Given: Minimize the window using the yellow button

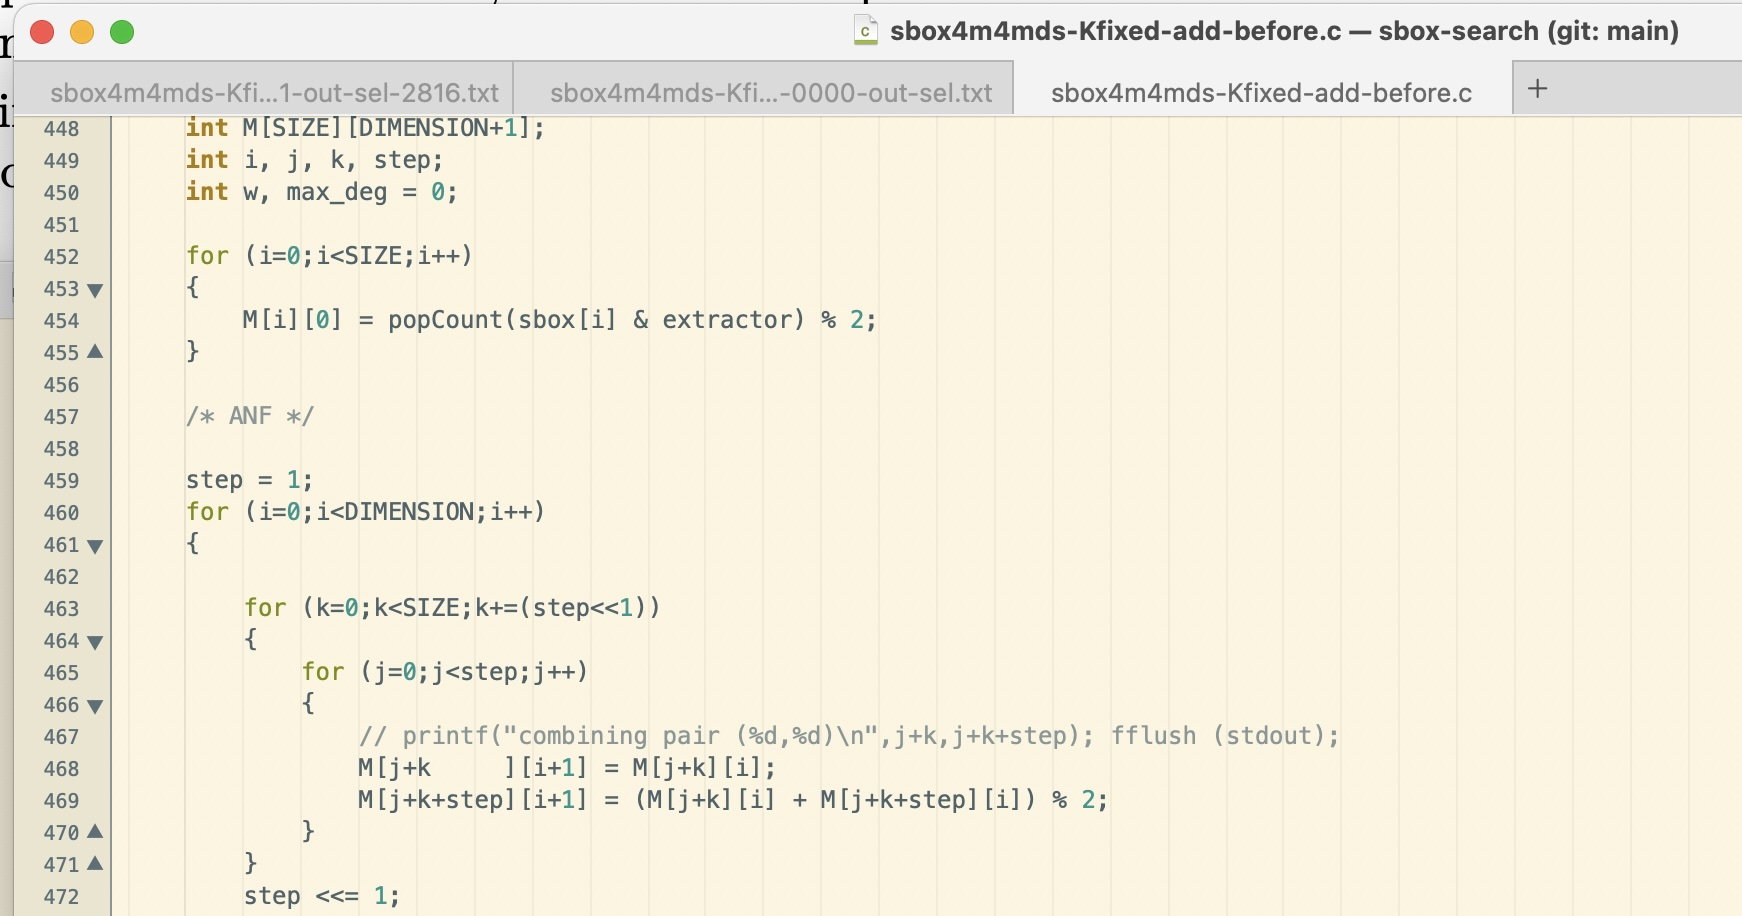Looking at the screenshot, I should pyautogui.click(x=81, y=32).
